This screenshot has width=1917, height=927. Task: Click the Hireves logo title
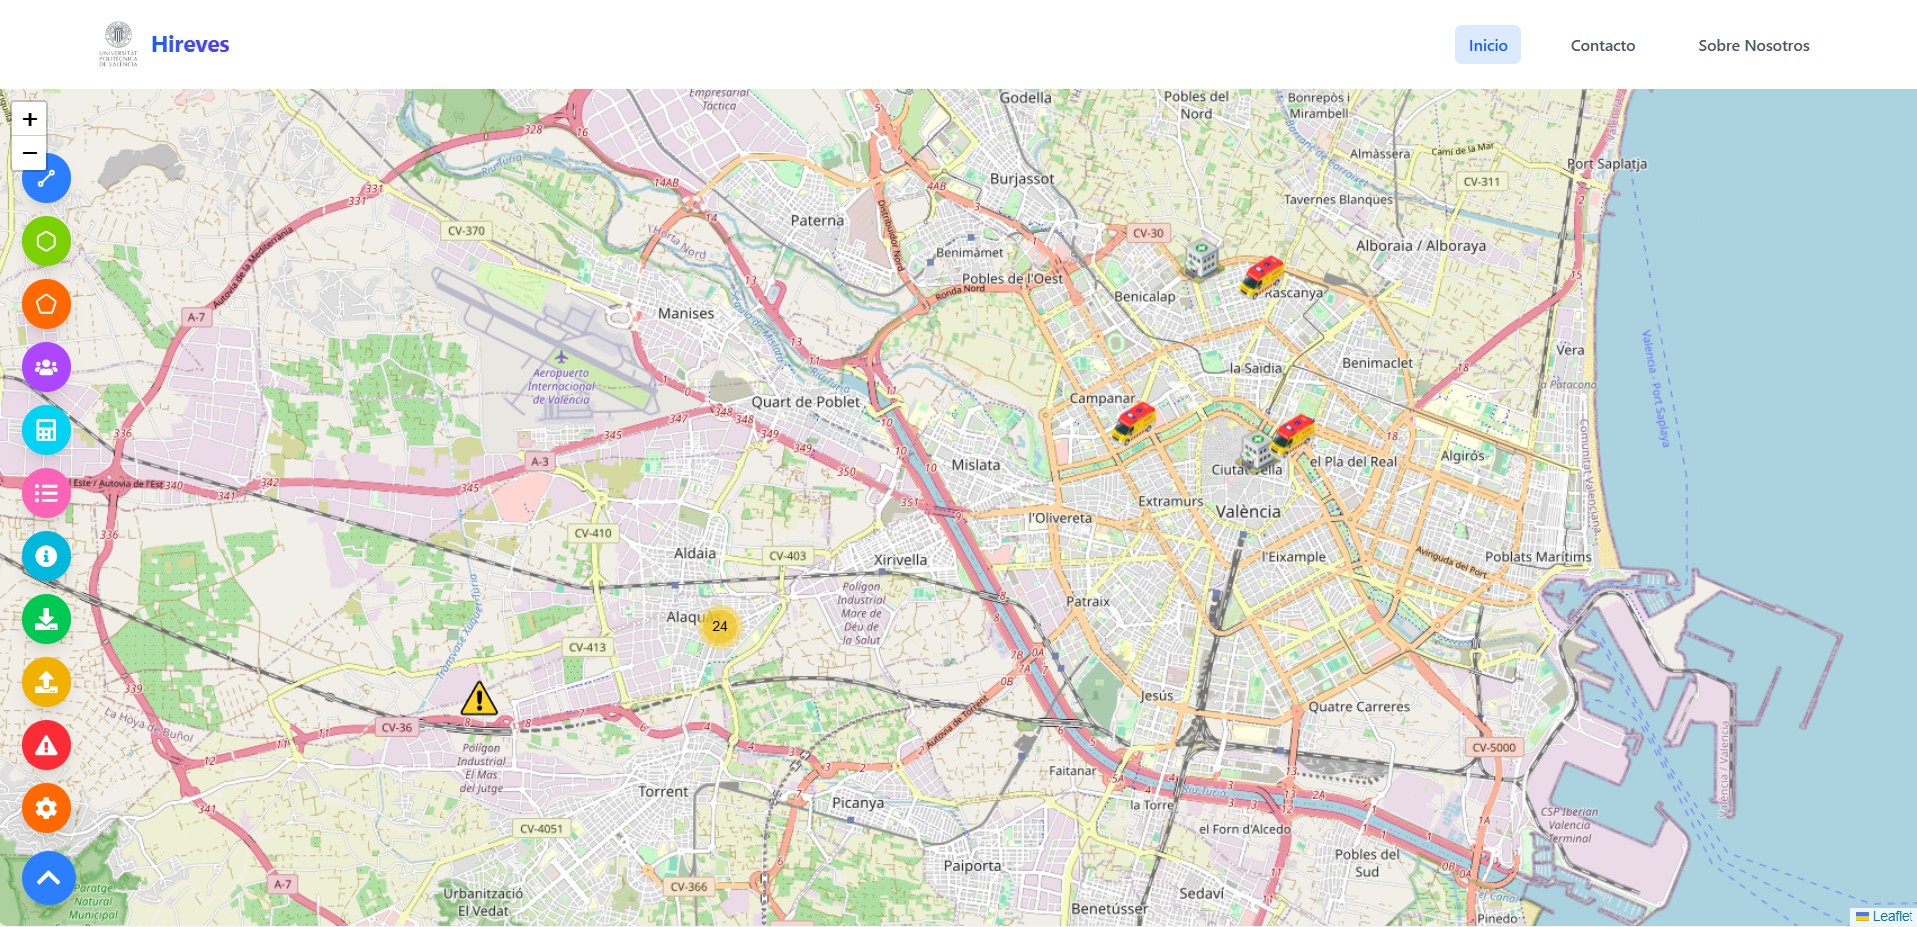point(190,44)
